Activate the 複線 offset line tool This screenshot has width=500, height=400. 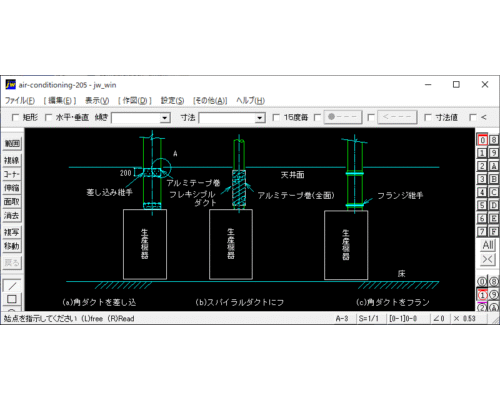point(12,160)
